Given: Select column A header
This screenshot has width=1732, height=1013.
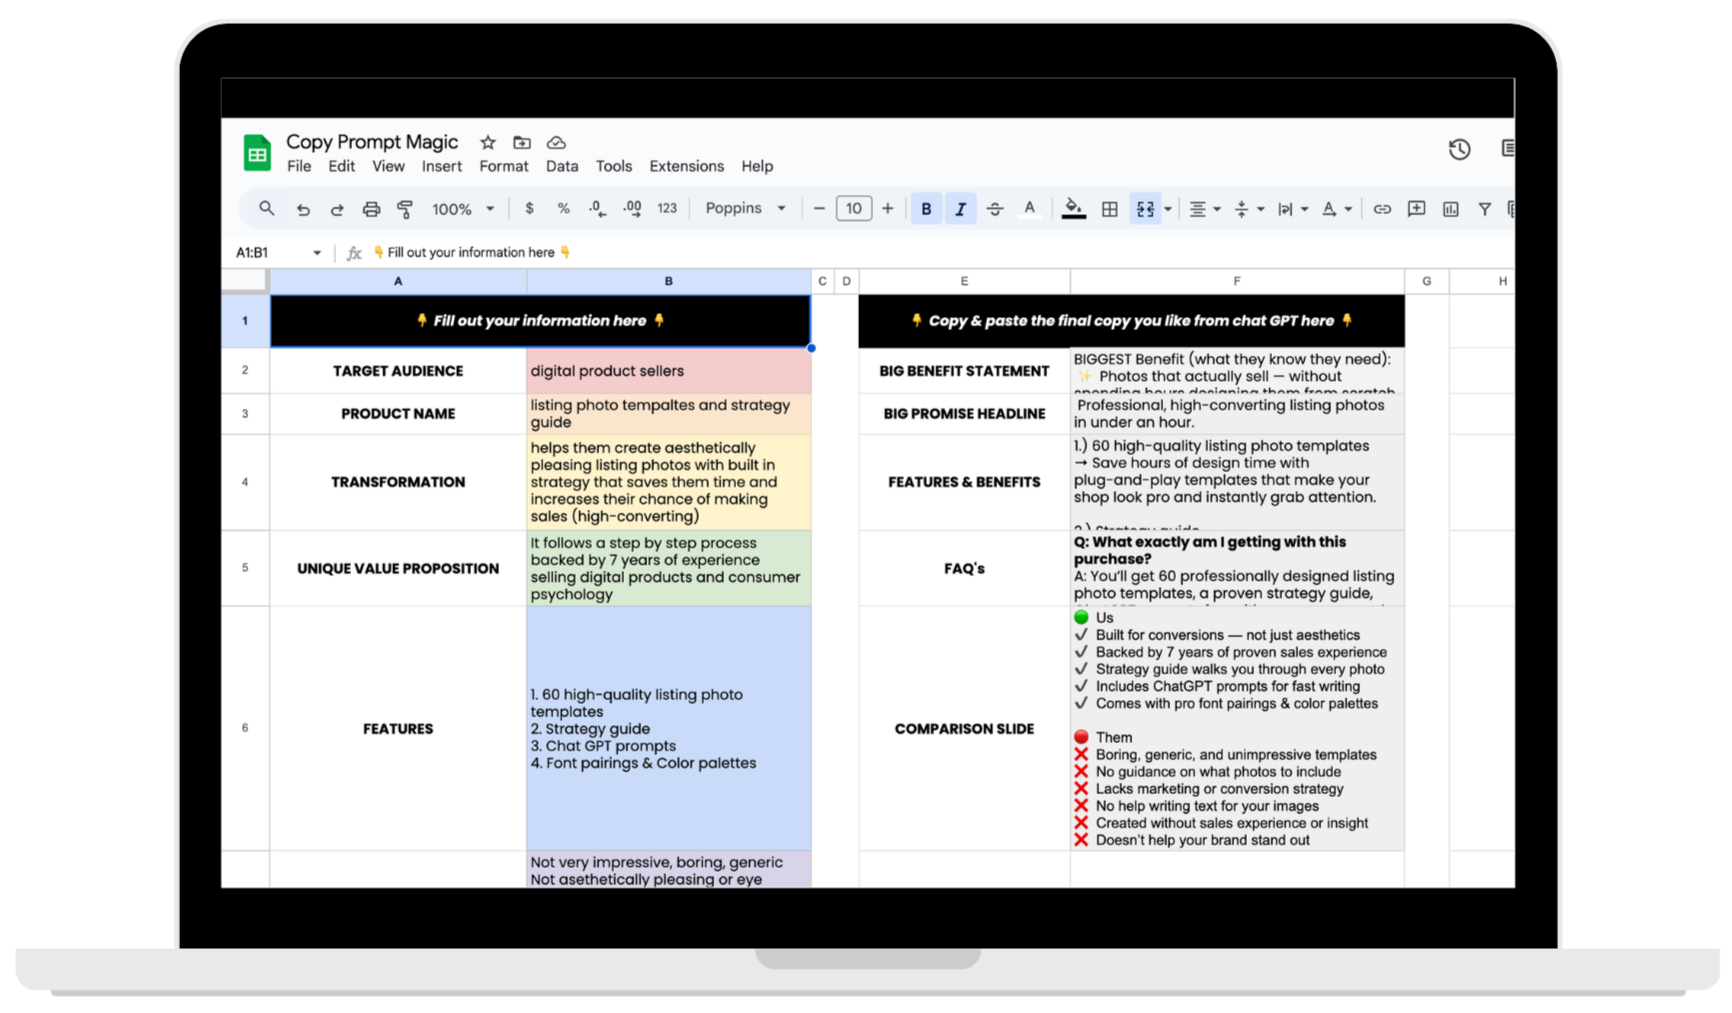Looking at the screenshot, I should tap(398, 281).
